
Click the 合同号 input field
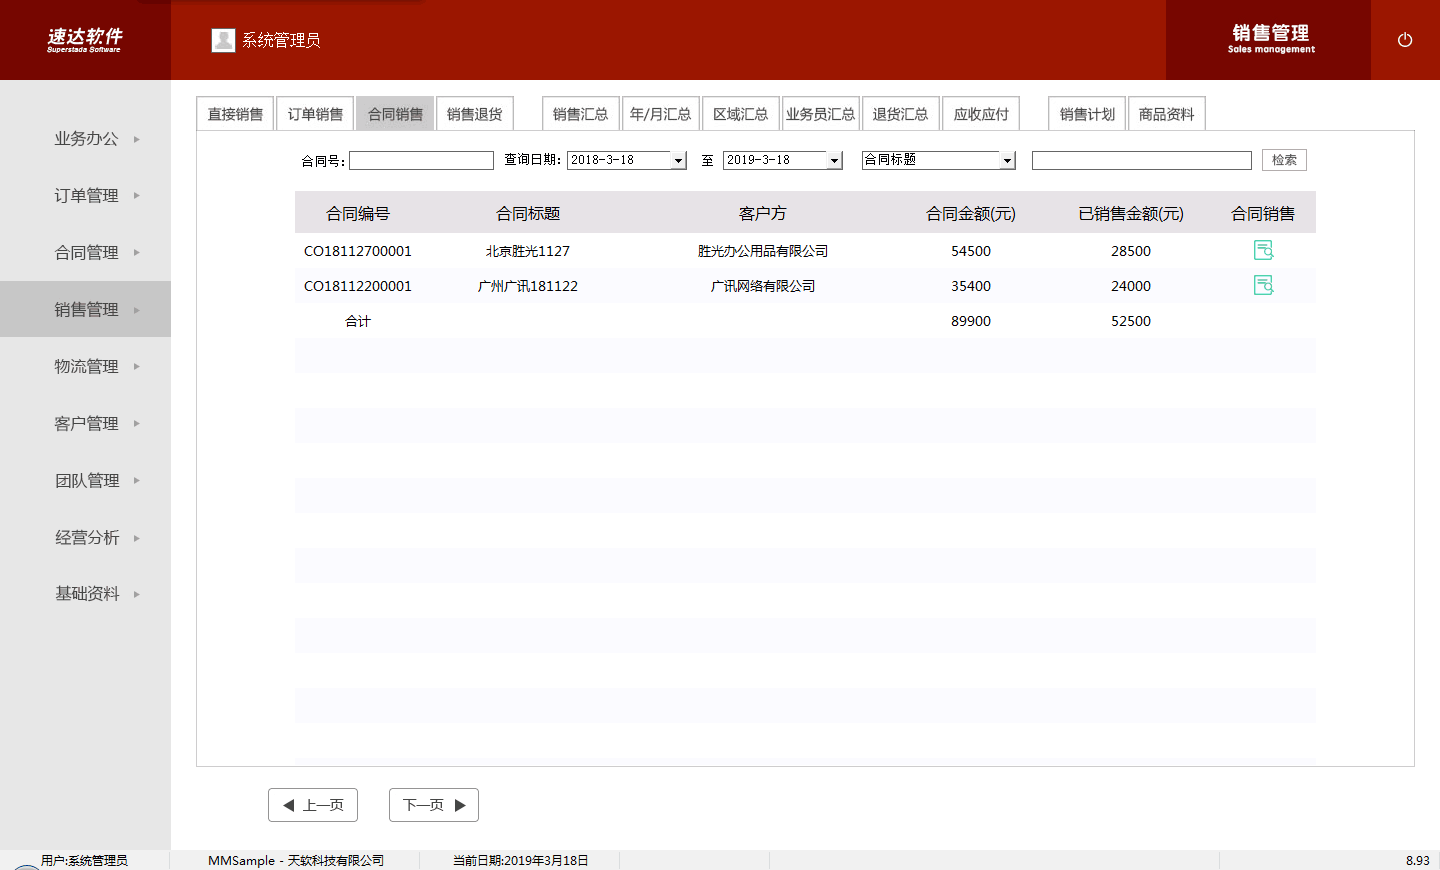click(421, 161)
